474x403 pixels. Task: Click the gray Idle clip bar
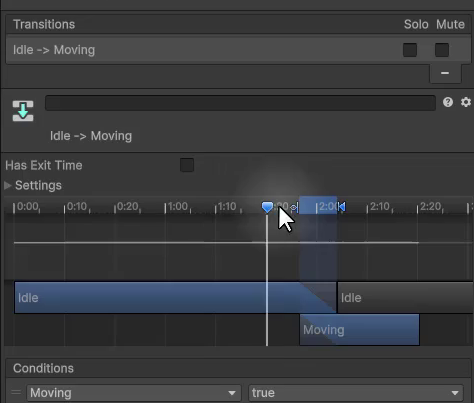tap(405, 298)
